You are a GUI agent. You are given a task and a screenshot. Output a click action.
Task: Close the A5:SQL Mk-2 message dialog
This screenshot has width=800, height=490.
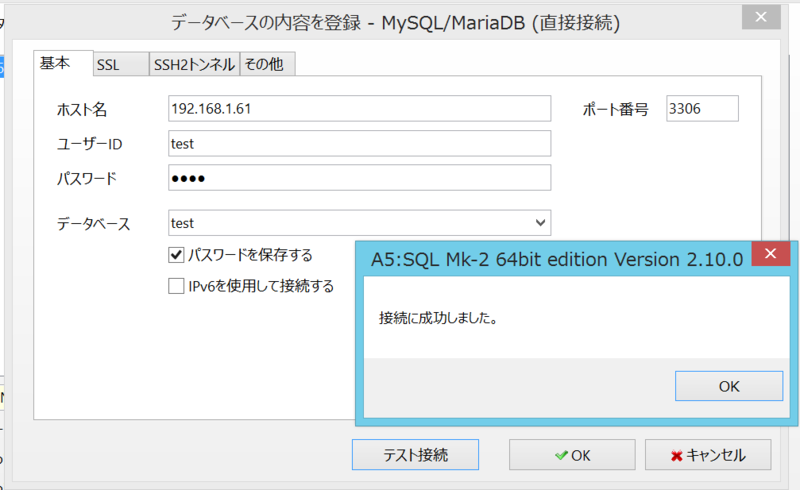770,254
